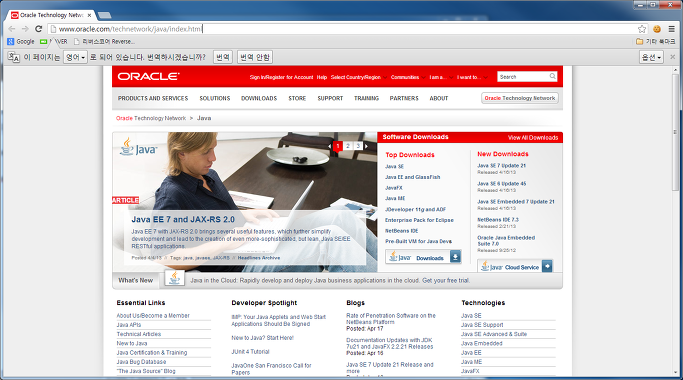Select banner slide 3

(x=358, y=146)
